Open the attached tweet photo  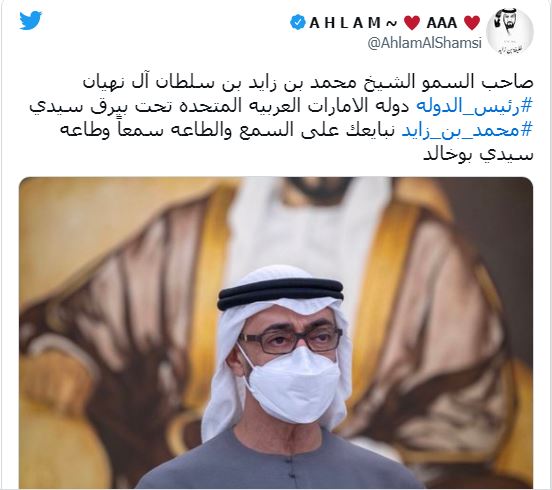coord(276,332)
